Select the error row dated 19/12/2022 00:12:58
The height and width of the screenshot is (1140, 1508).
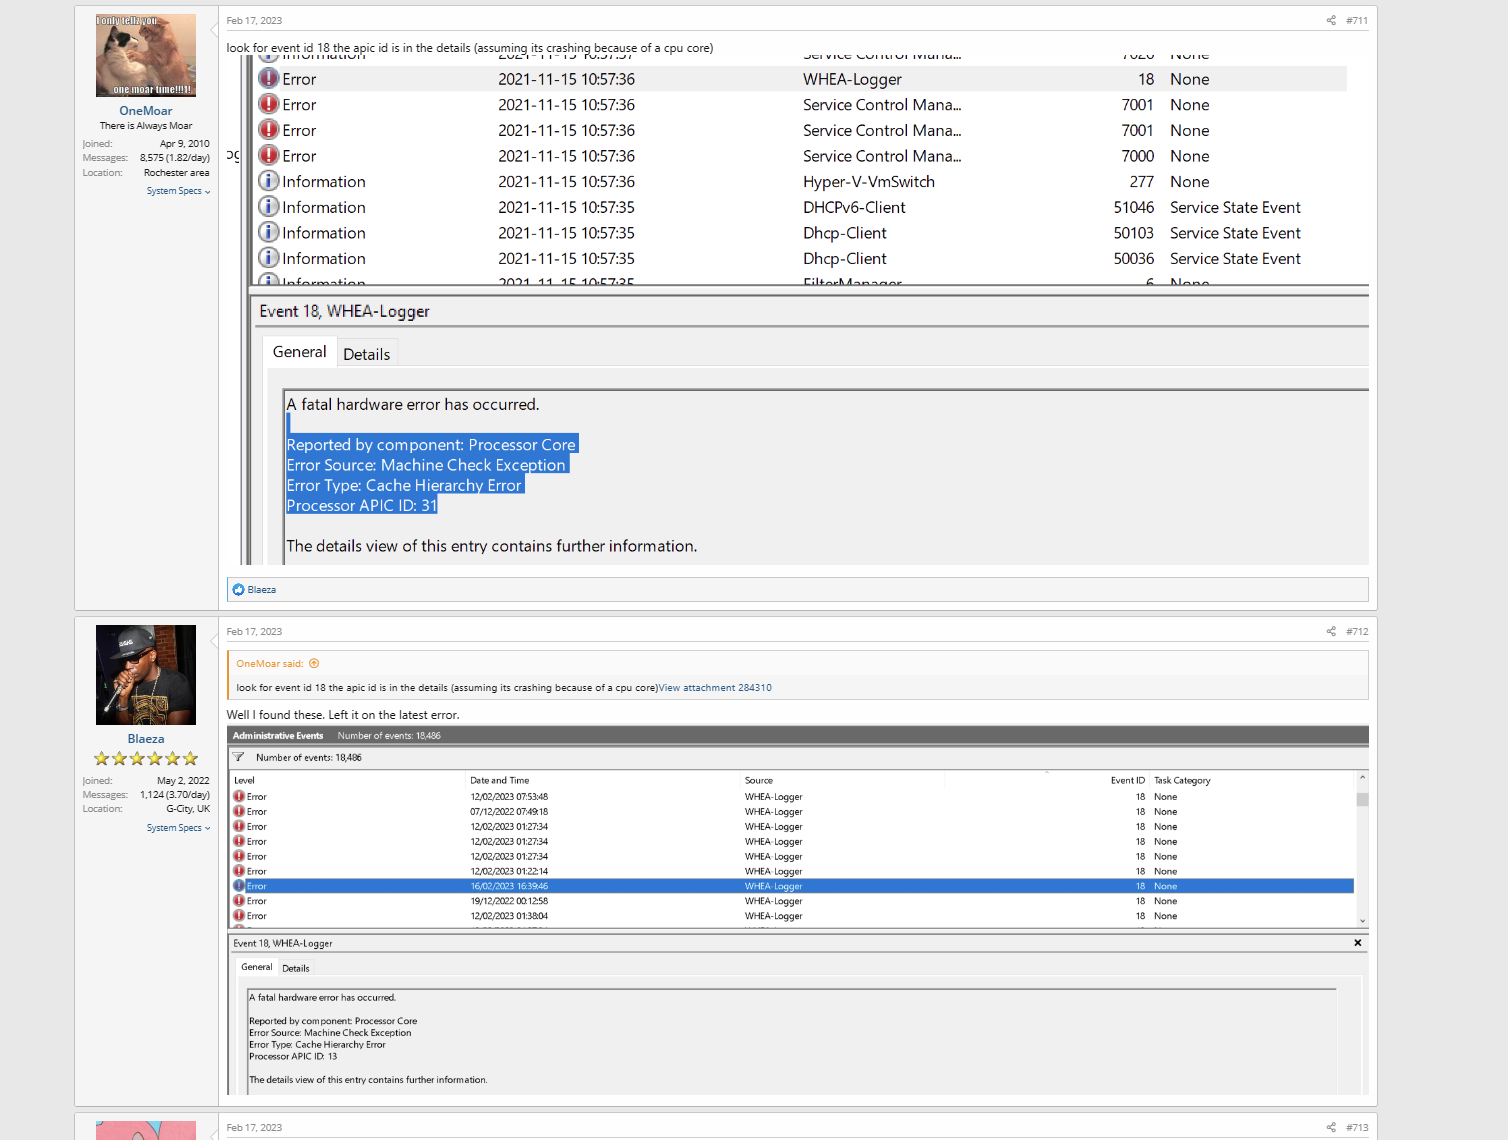(x=792, y=901)
